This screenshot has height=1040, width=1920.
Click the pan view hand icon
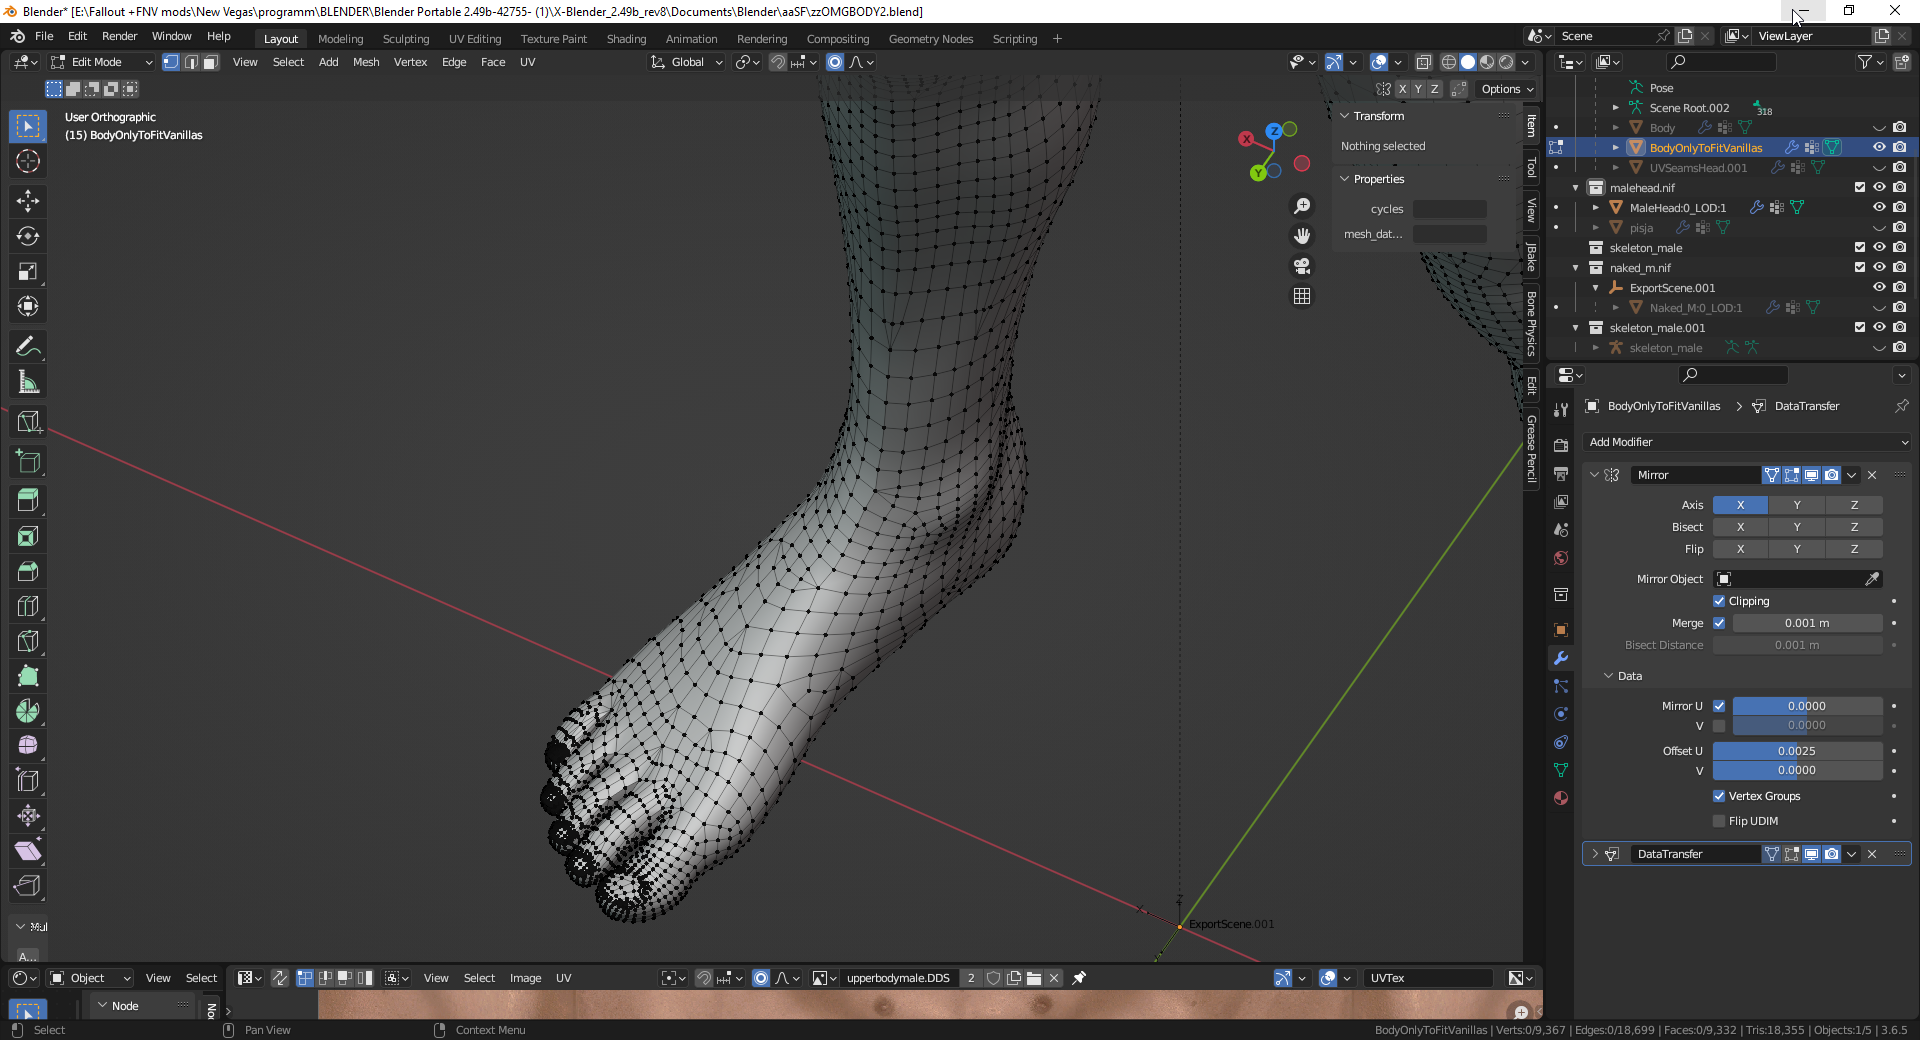(x=1302, y=236)
